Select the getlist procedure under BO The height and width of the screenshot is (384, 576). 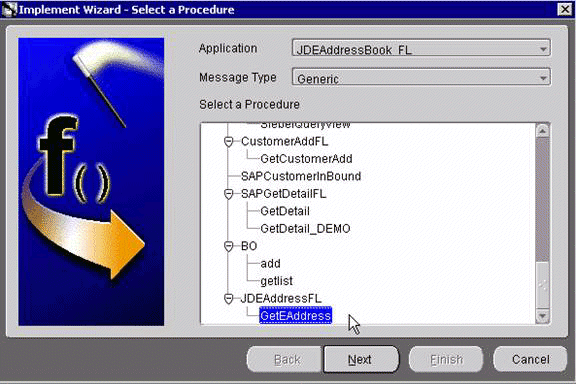pyautogui.click(x=276, y=281)
